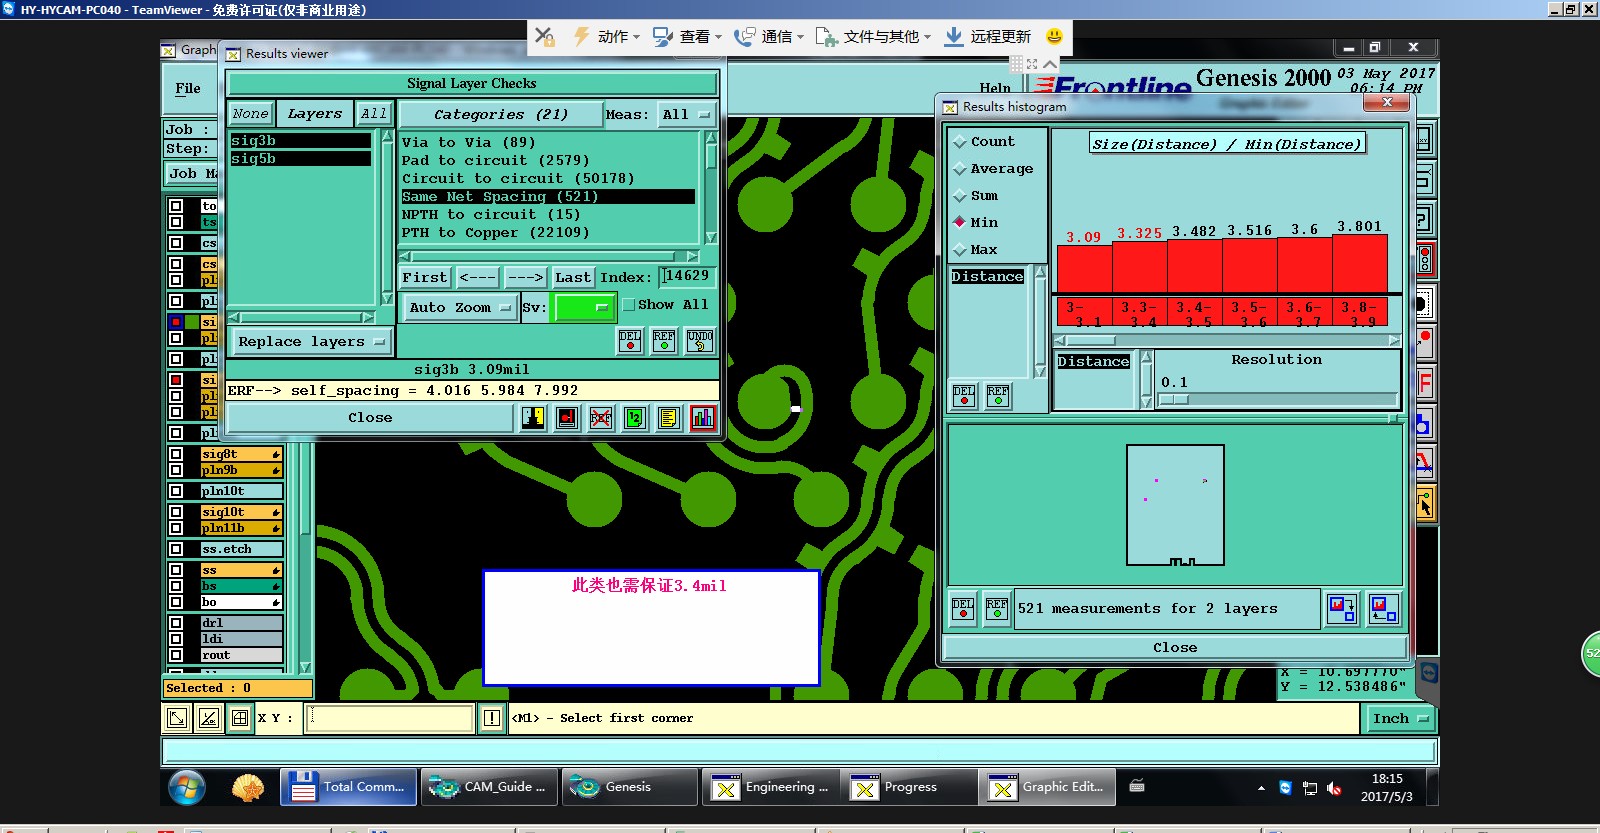Screen dimensions: 1600x833
Task: Click seashell icon in taskbar
Action: pyautogui.click(x=248, y=788)
